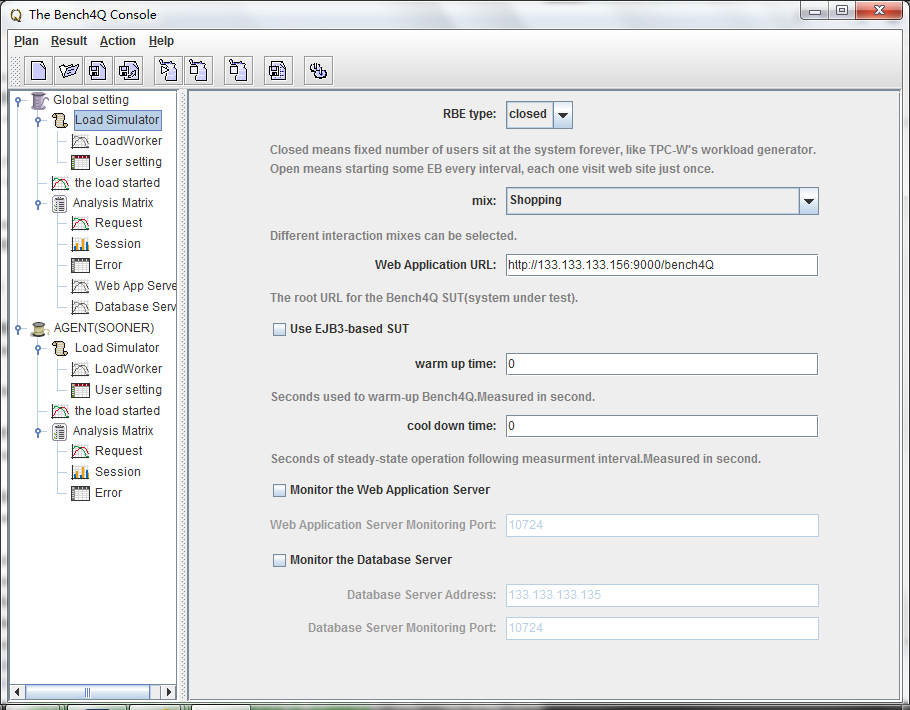The height and width of the screenshot is (710, 910).
Task: Click the Start toolbar icon with play triangle
Action: [168, 71]
